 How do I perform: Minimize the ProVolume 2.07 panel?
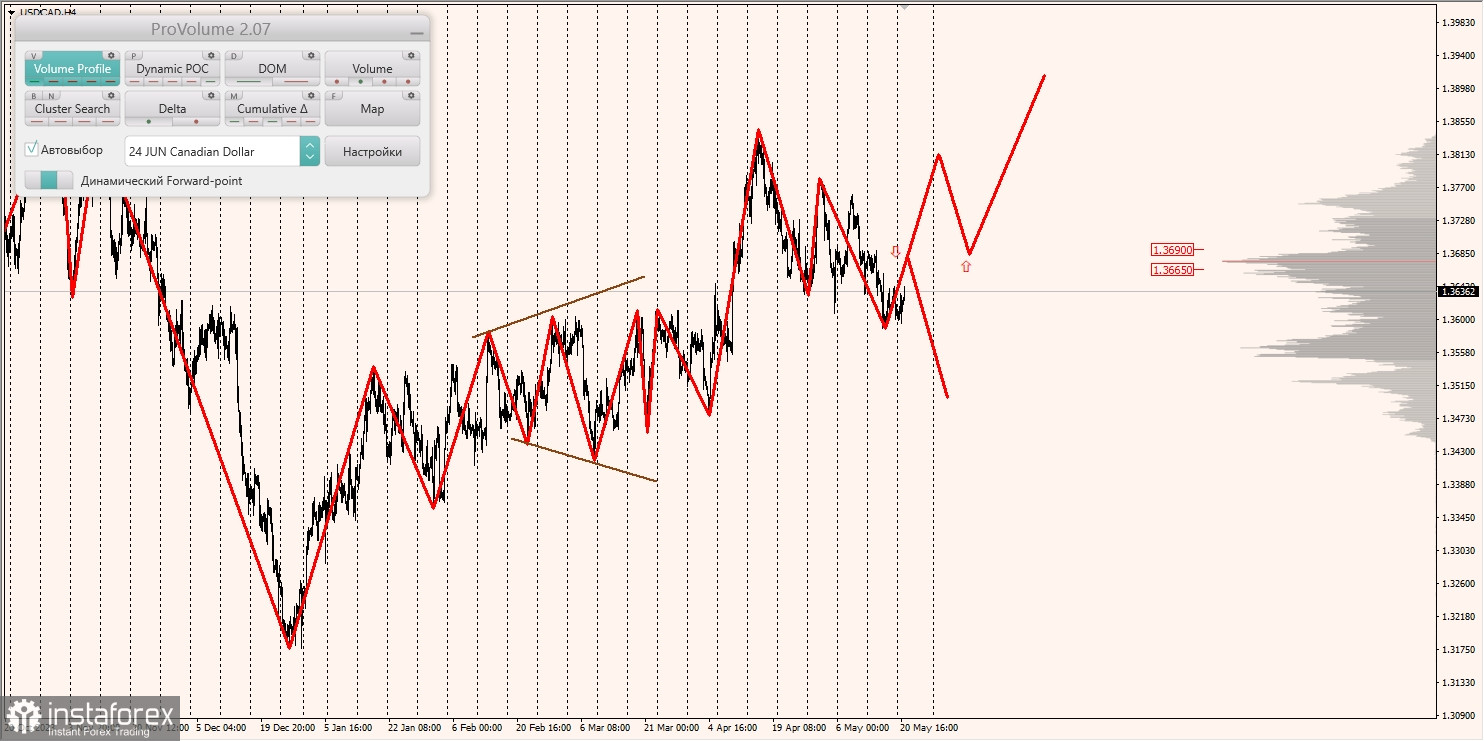pyautogui.click(x=417, y=33)
